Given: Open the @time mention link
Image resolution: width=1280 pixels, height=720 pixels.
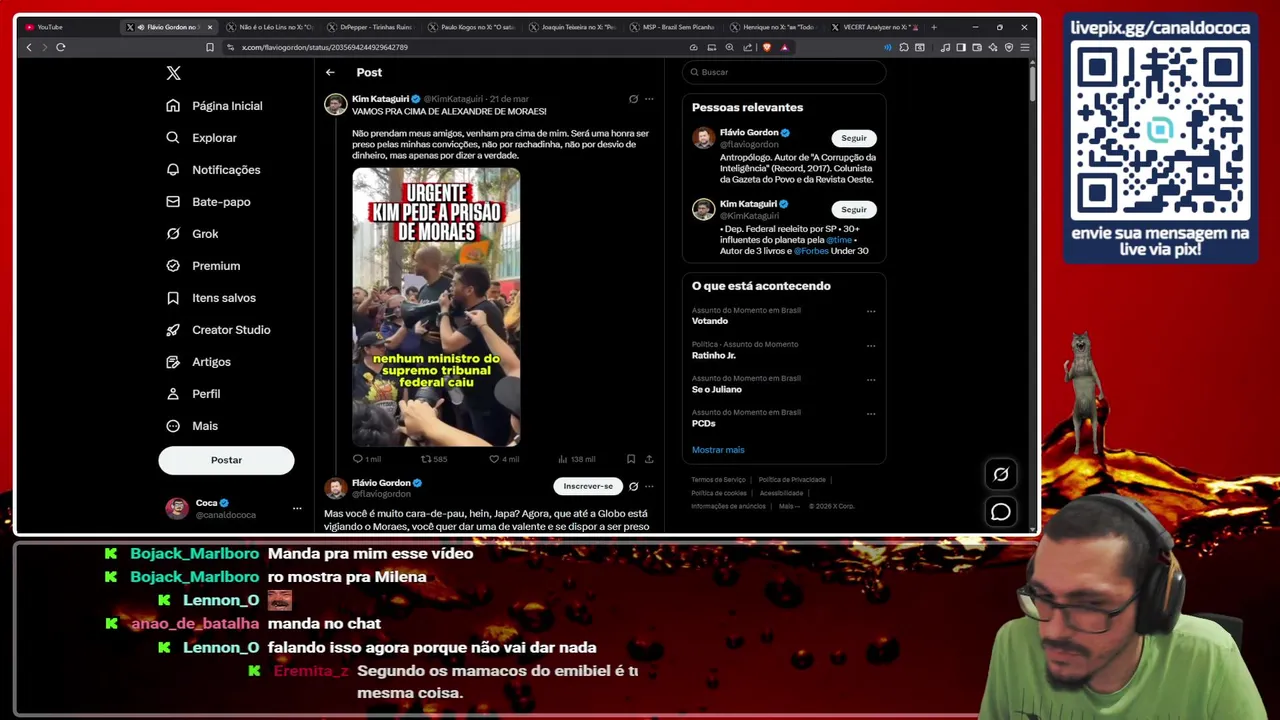Looking at the screenshot, I should point(839,240).
